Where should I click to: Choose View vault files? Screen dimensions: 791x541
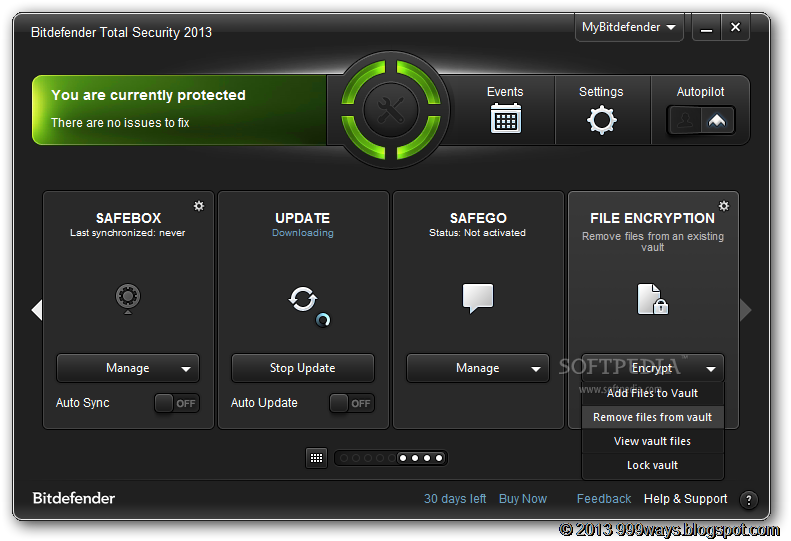[653, 441]
